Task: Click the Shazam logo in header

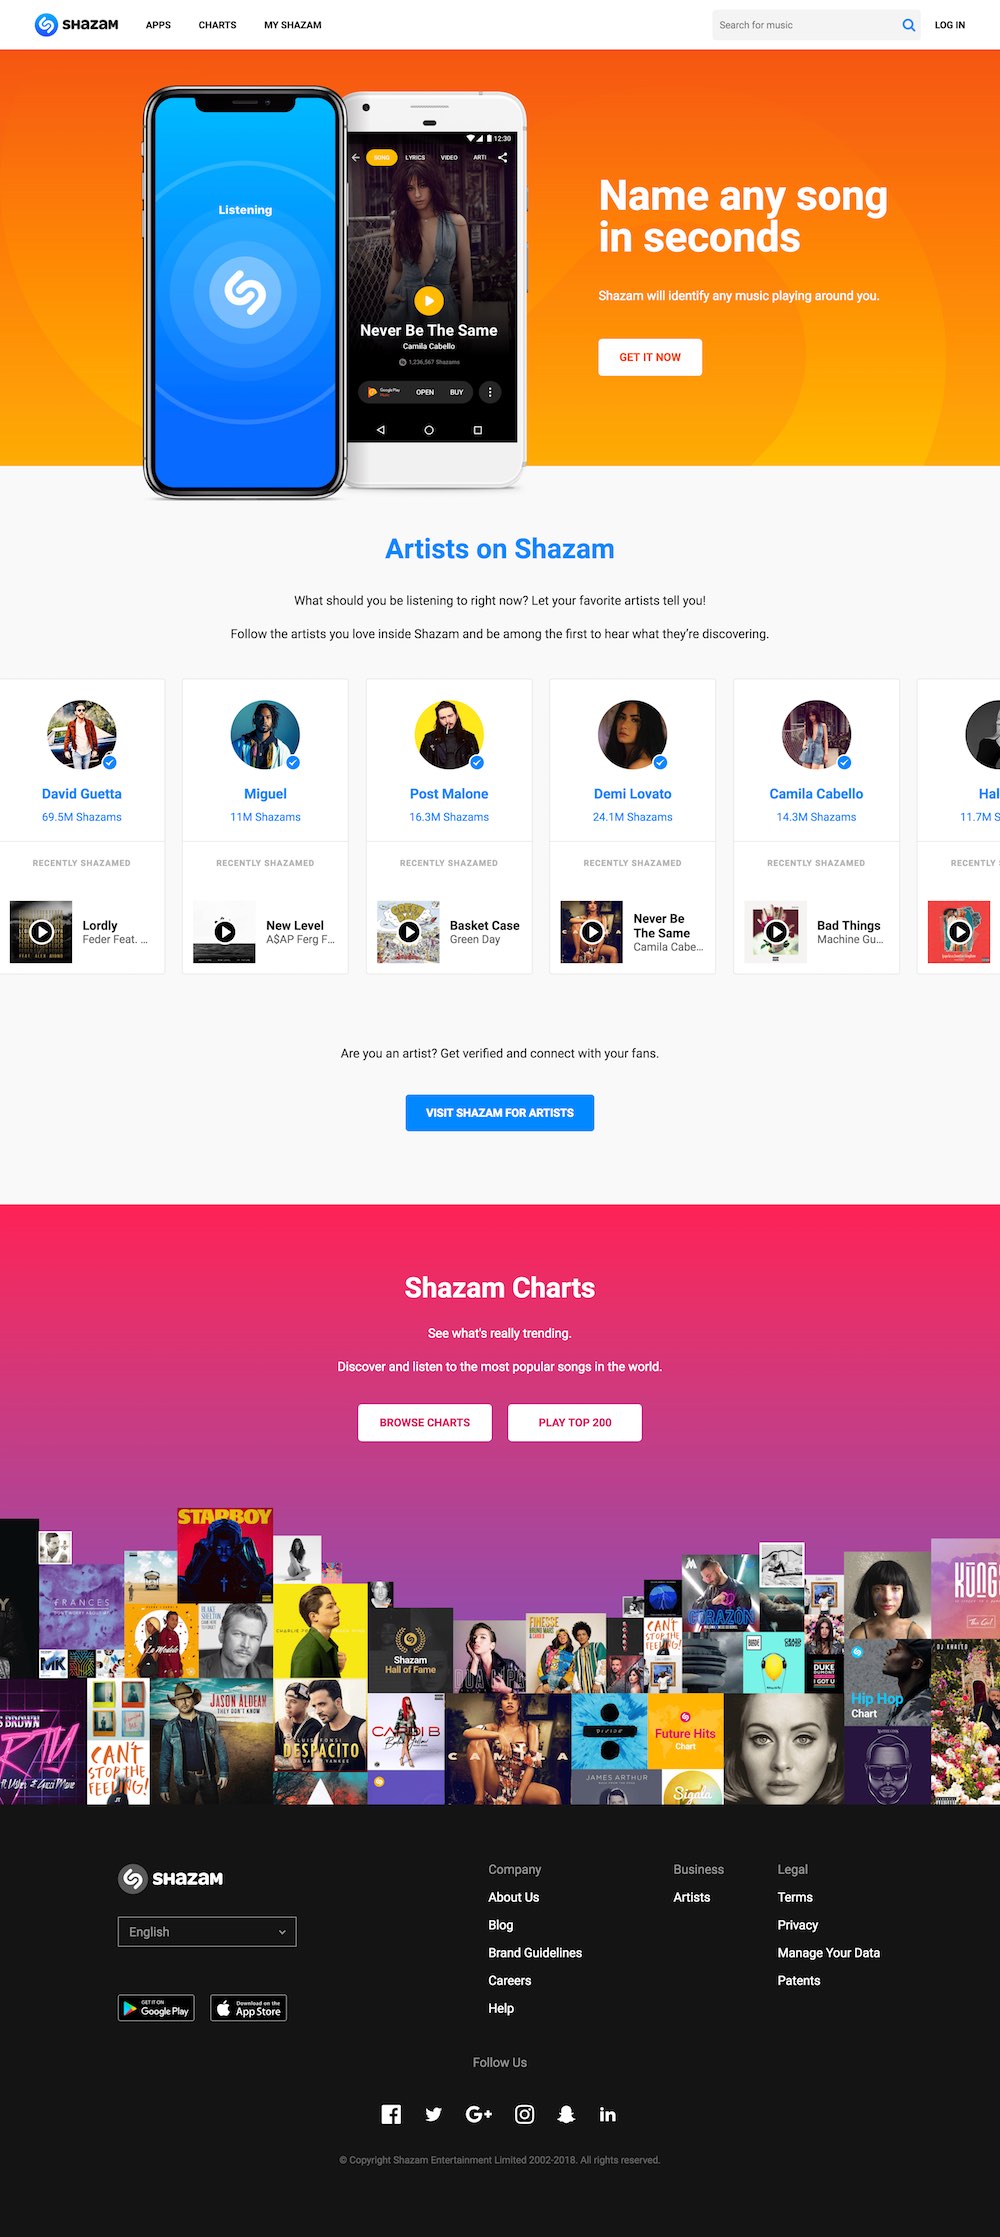Action: click(76, 25)
